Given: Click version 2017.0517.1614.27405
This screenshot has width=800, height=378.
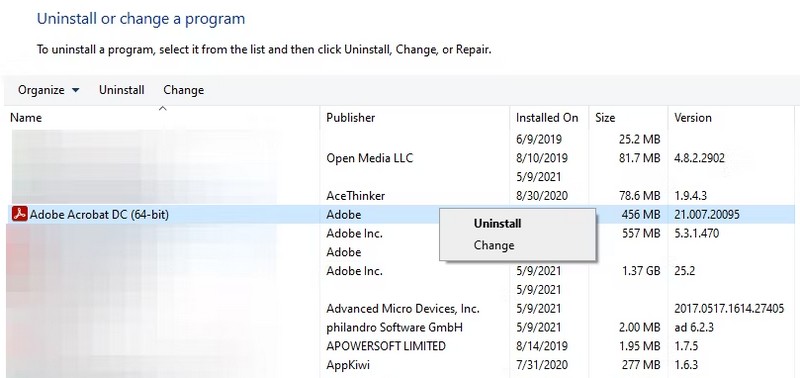Looking at the screenshot, I should click(729, 309).
